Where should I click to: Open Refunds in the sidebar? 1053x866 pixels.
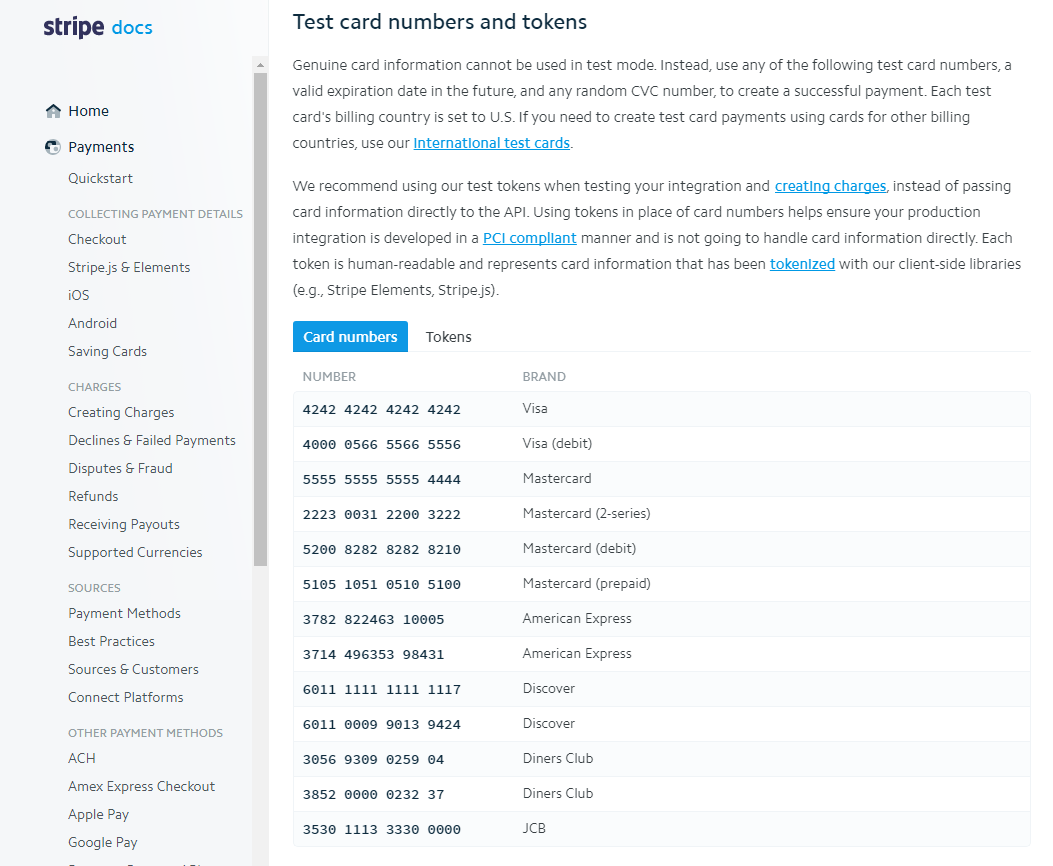pyautogui.click(x=93, y=497)
